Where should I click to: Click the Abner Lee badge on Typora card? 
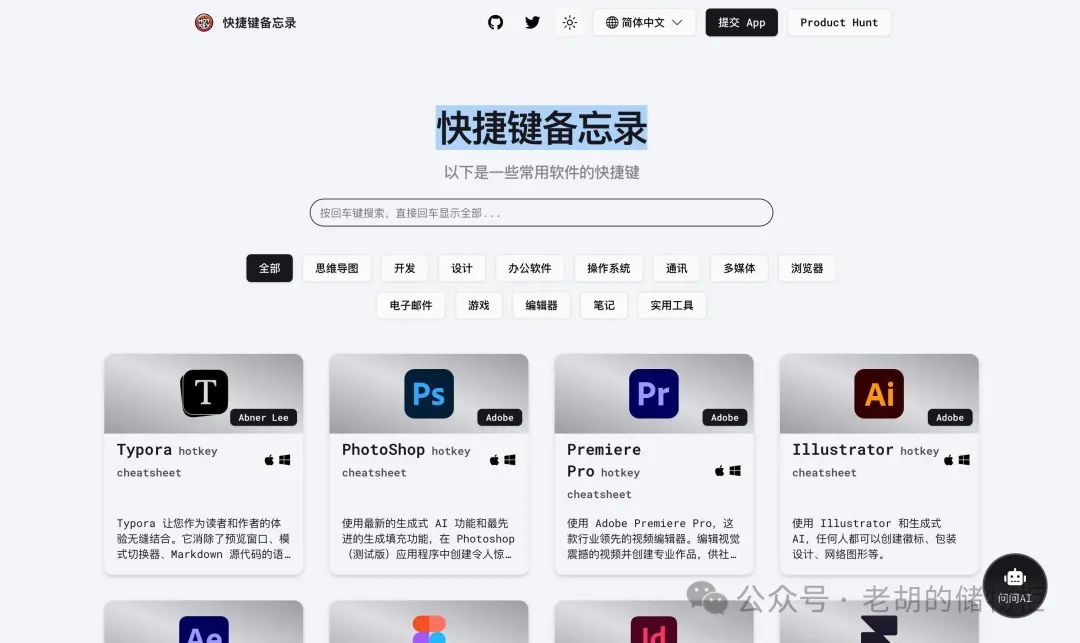point(263,418)
